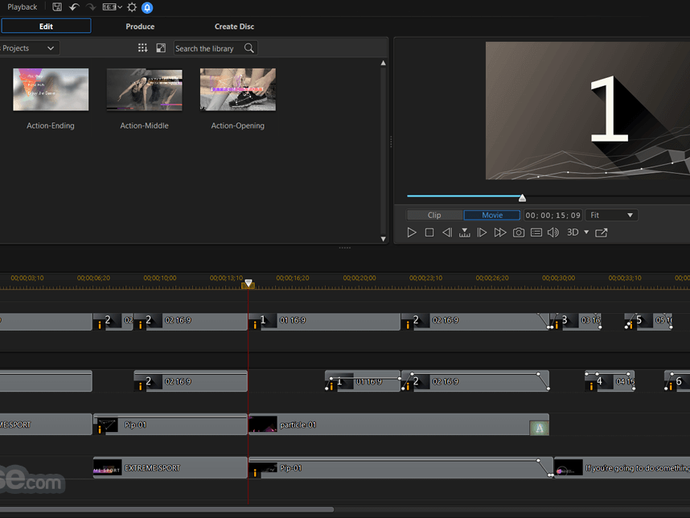Stop the preview playback
690x518 pixels.
(429, 232)
